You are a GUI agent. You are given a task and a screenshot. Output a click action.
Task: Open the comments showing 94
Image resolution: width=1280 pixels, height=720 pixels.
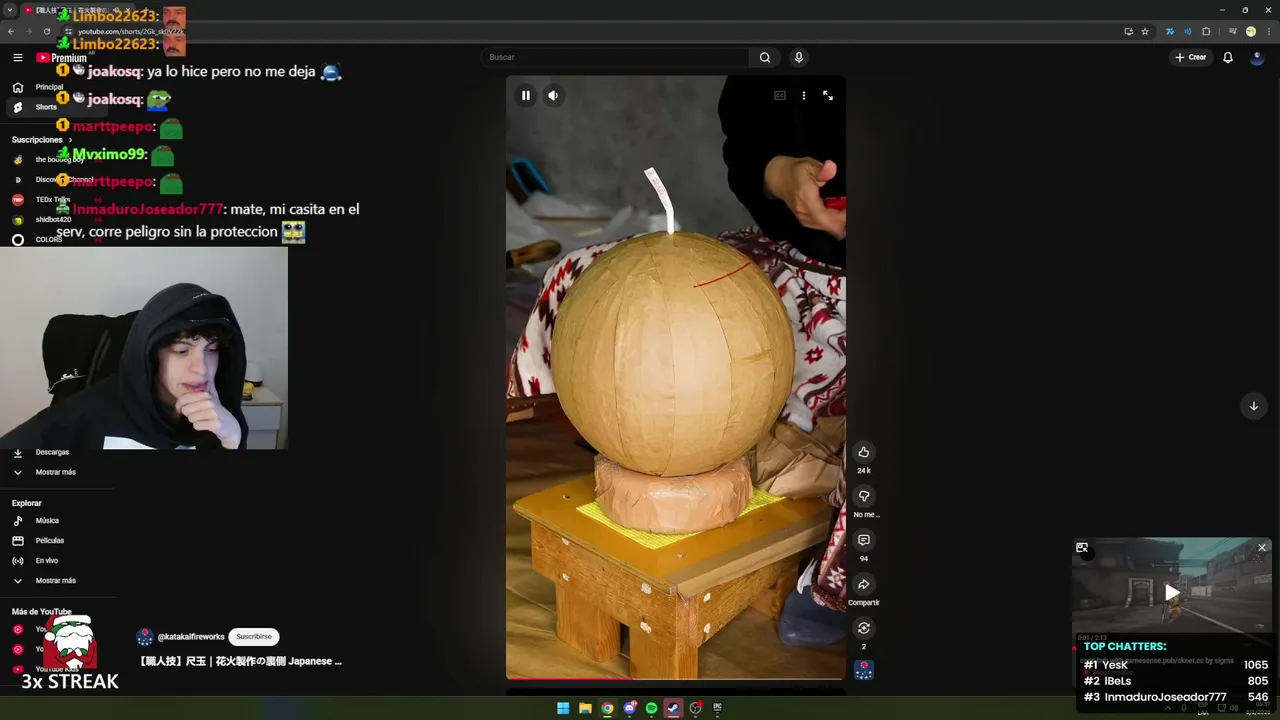[x=864, y=540]
